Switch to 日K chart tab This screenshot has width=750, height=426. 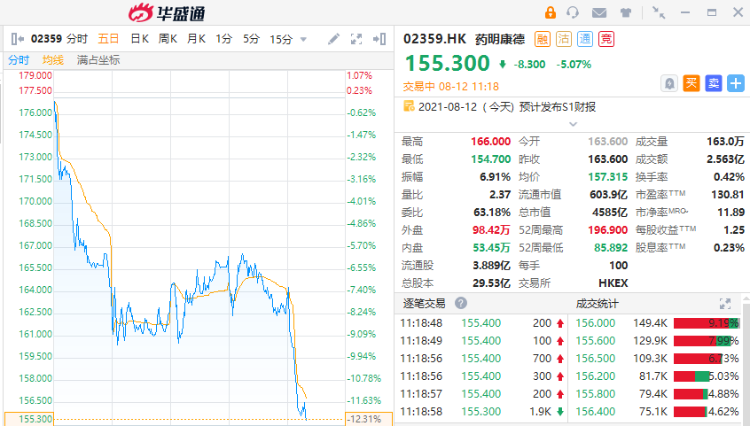(139, 39)
